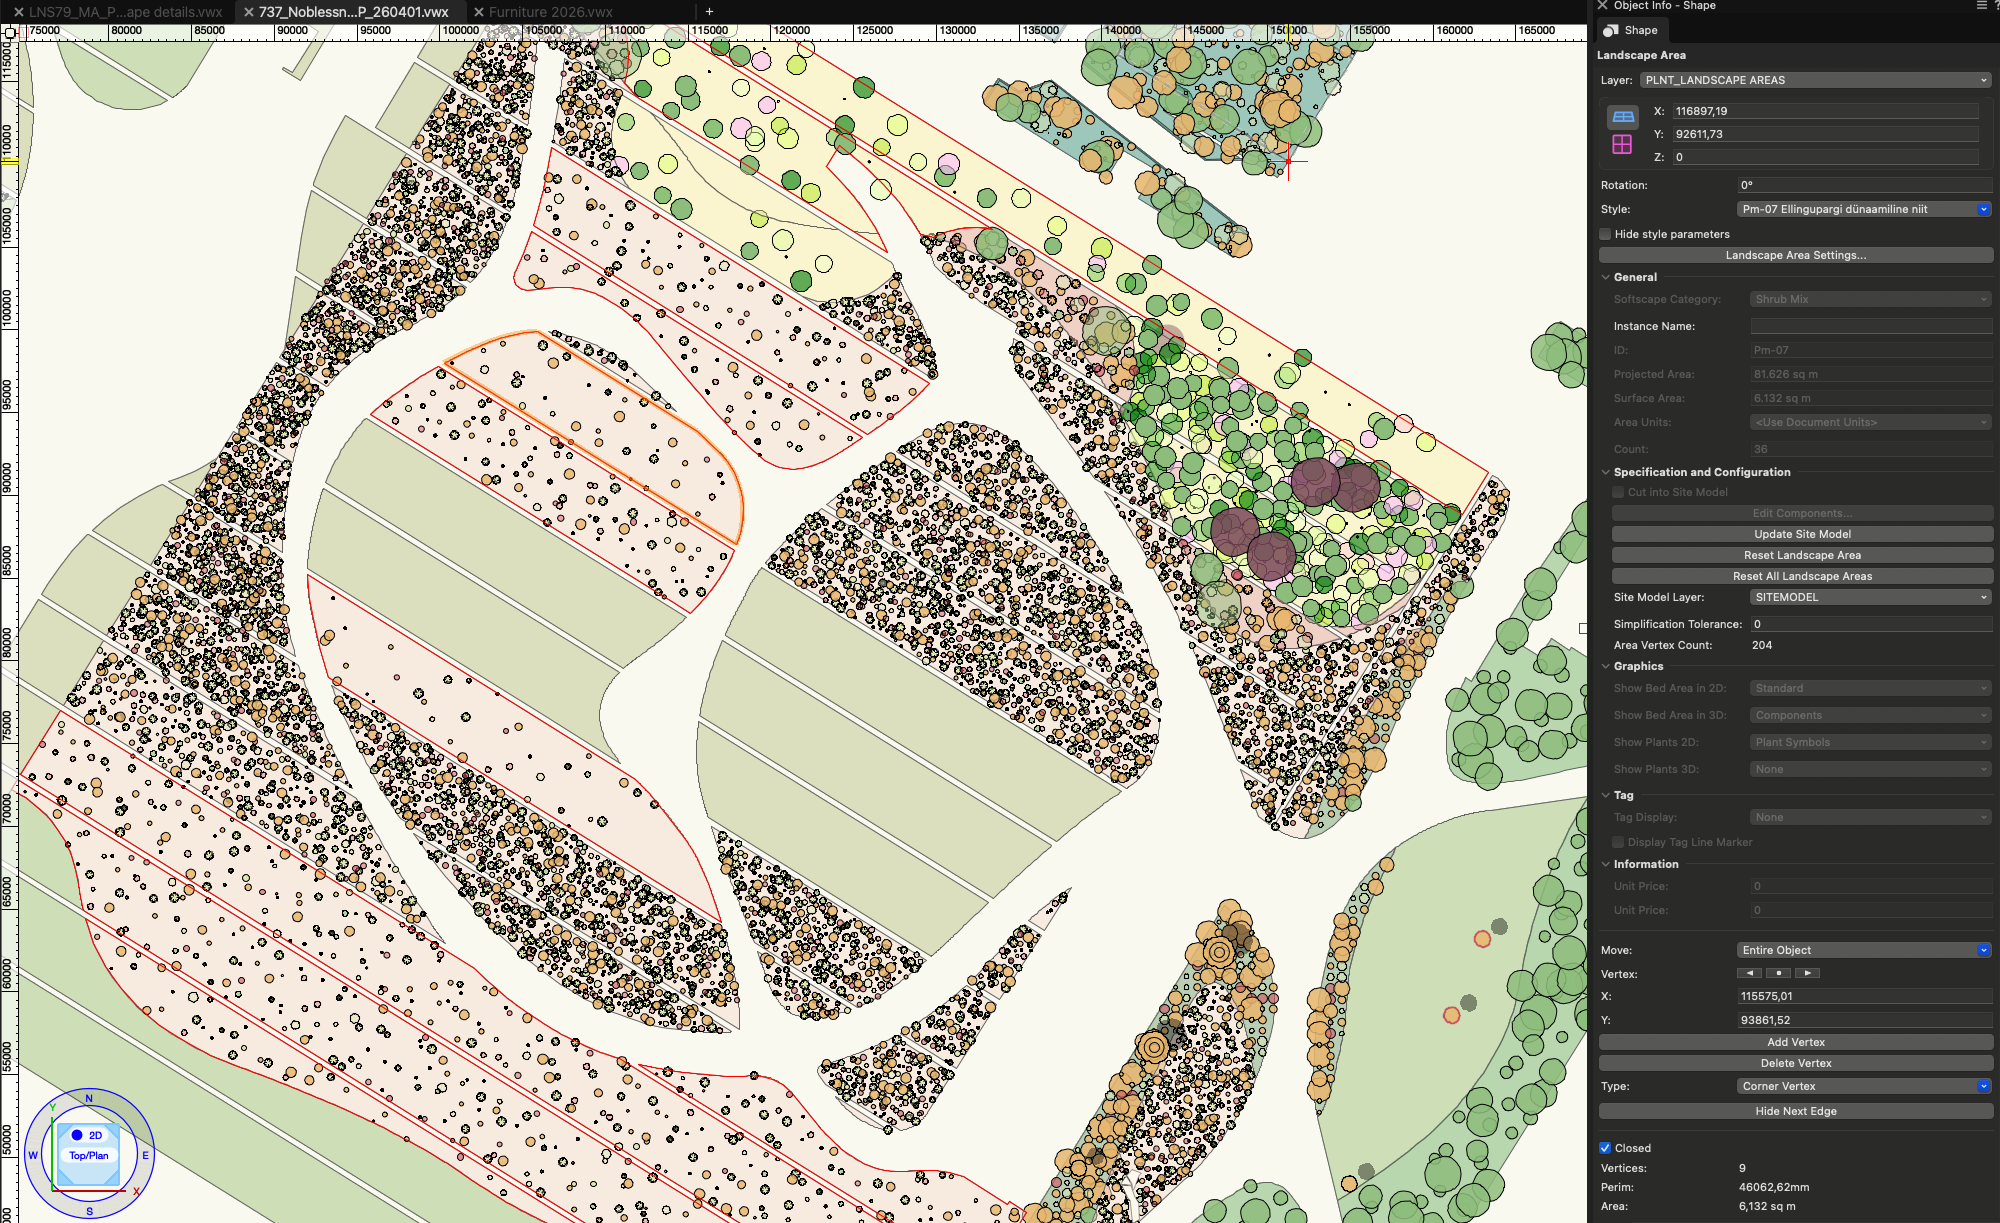Click the Rotation input field
This screenshot has height=1223, width=2000.
(x=1864, y=185)
